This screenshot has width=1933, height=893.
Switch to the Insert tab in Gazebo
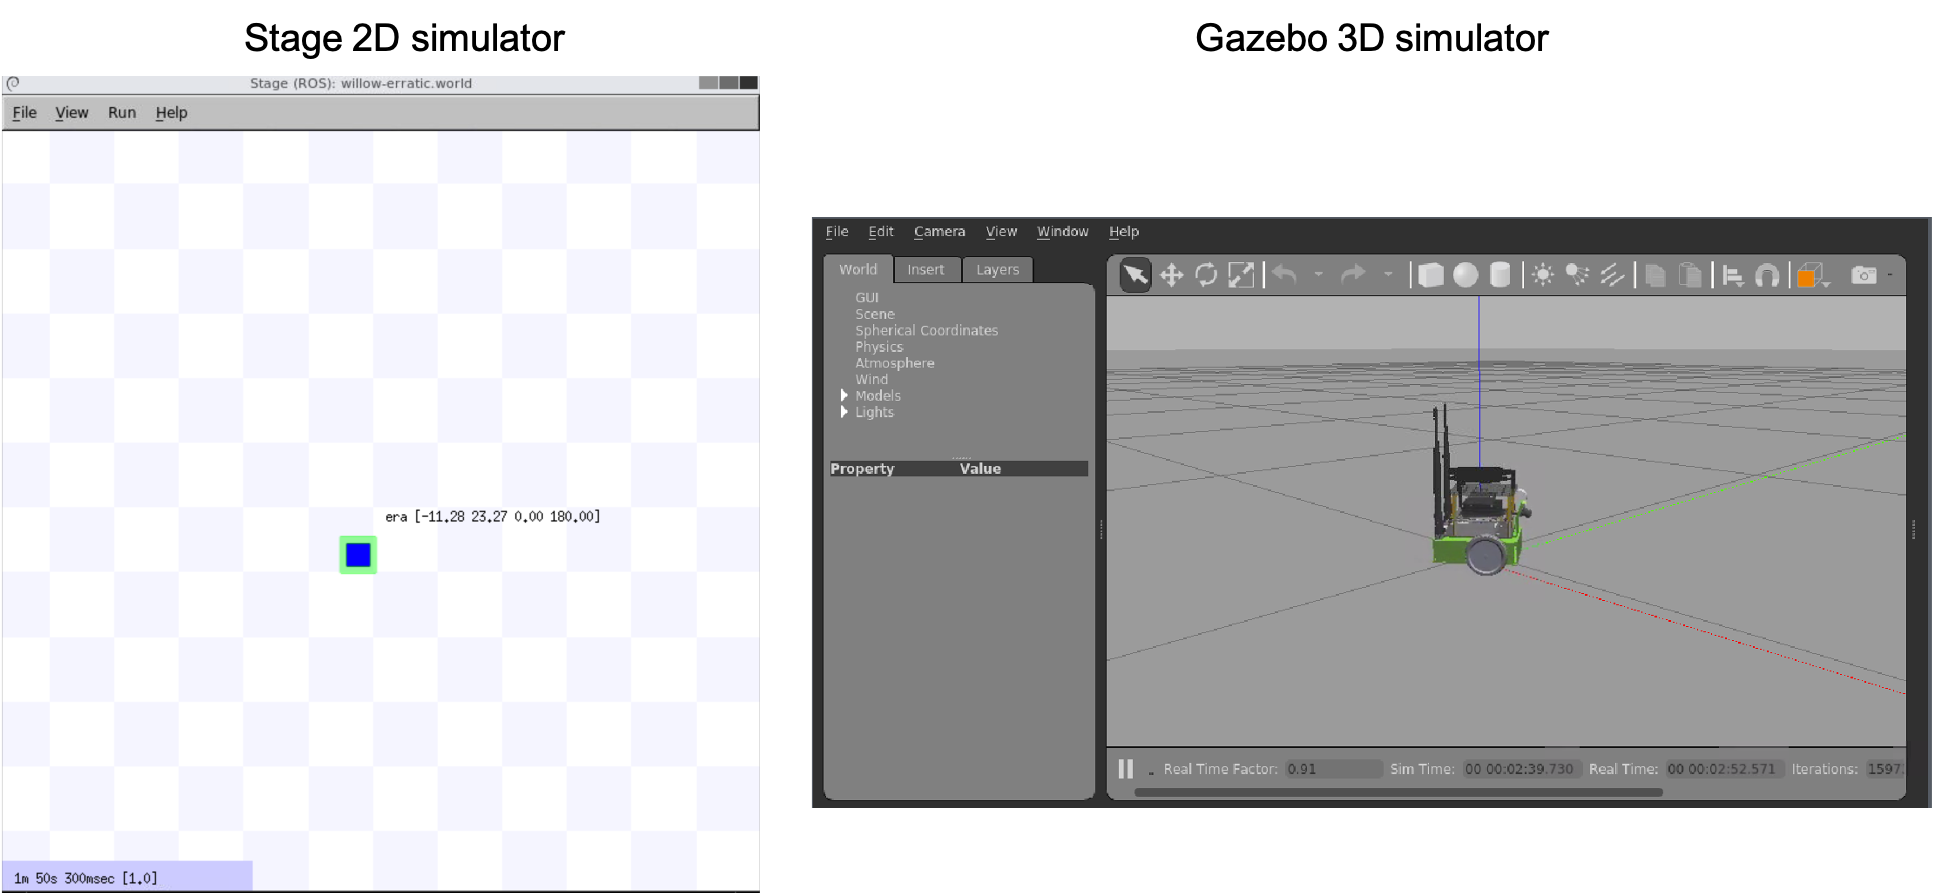click(926, 270)
